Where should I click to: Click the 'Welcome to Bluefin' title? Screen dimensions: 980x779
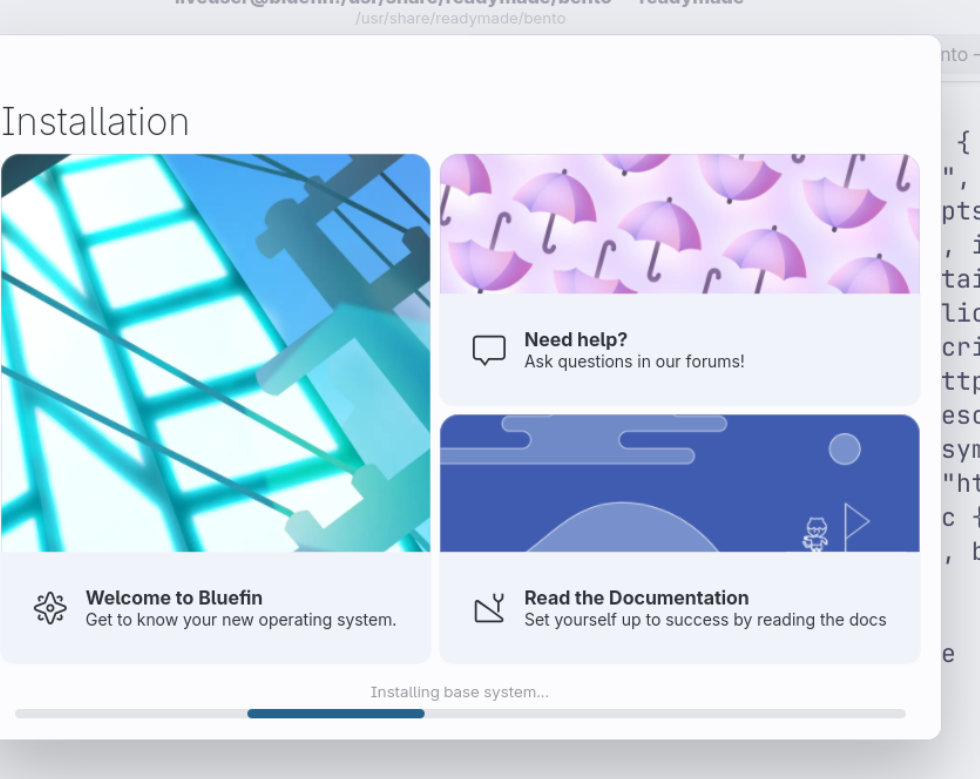coord(174,598)
